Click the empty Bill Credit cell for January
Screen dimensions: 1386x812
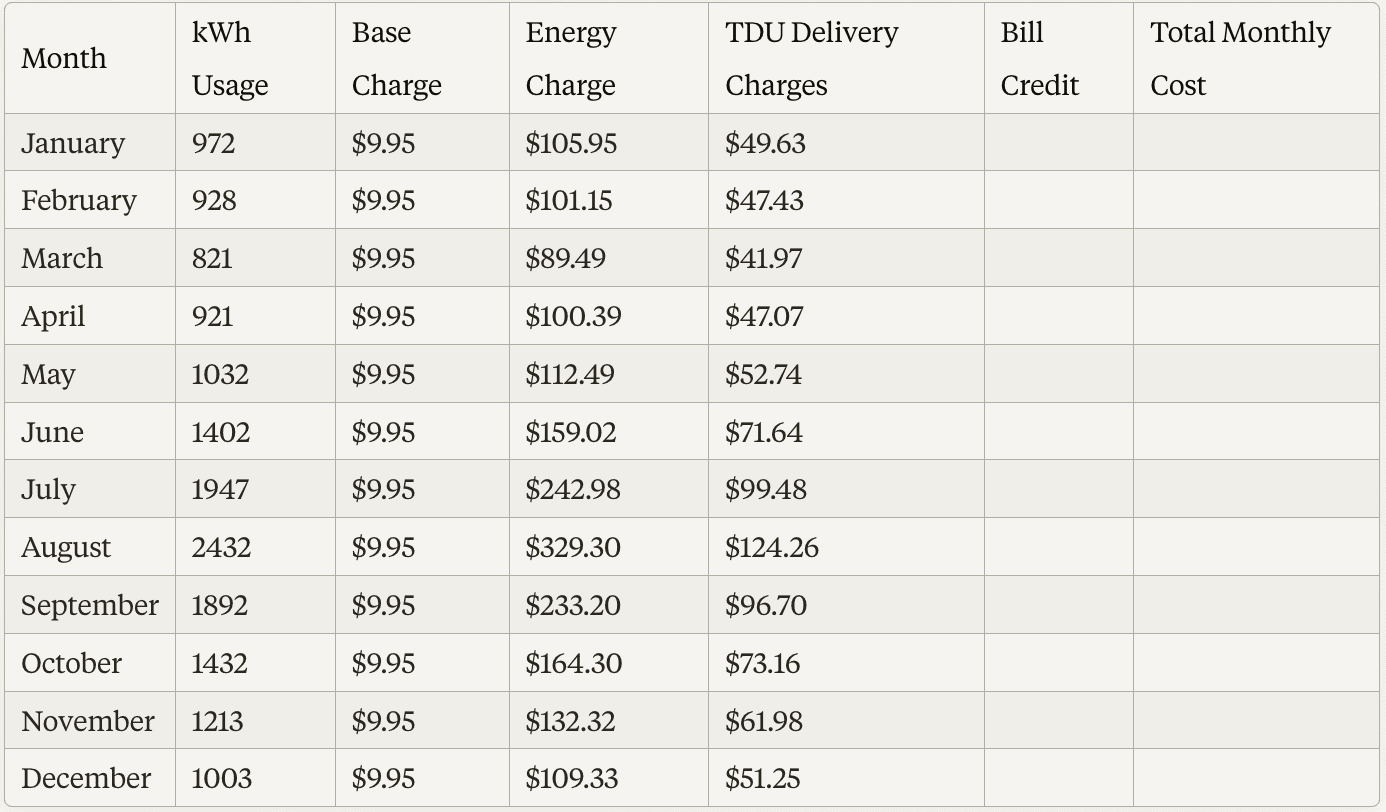[1058, 143]
